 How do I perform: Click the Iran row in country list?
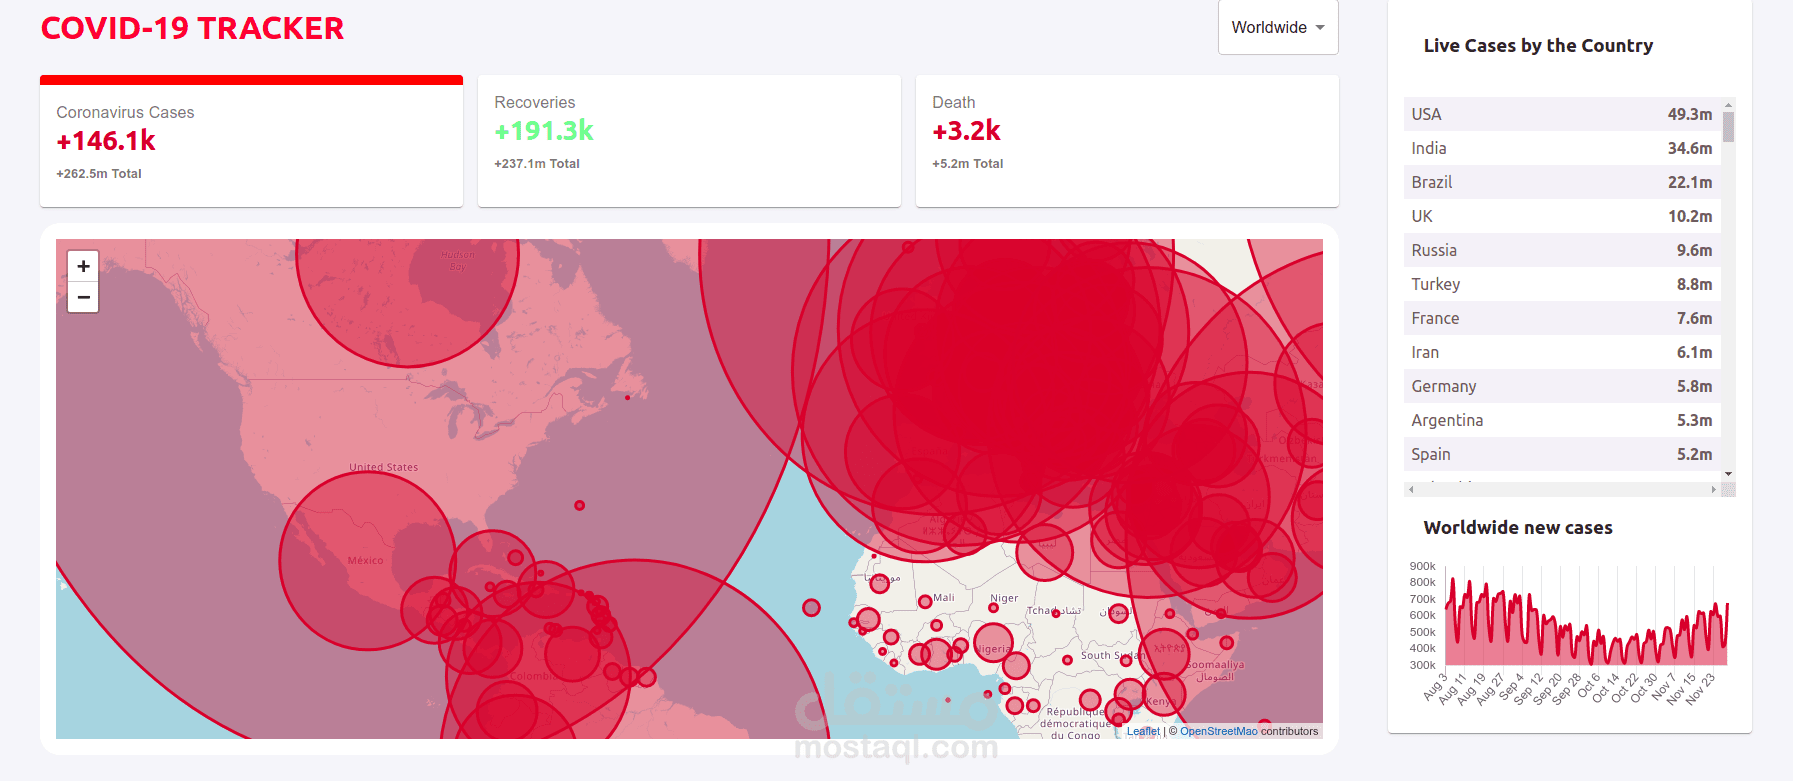(1561, 352)
